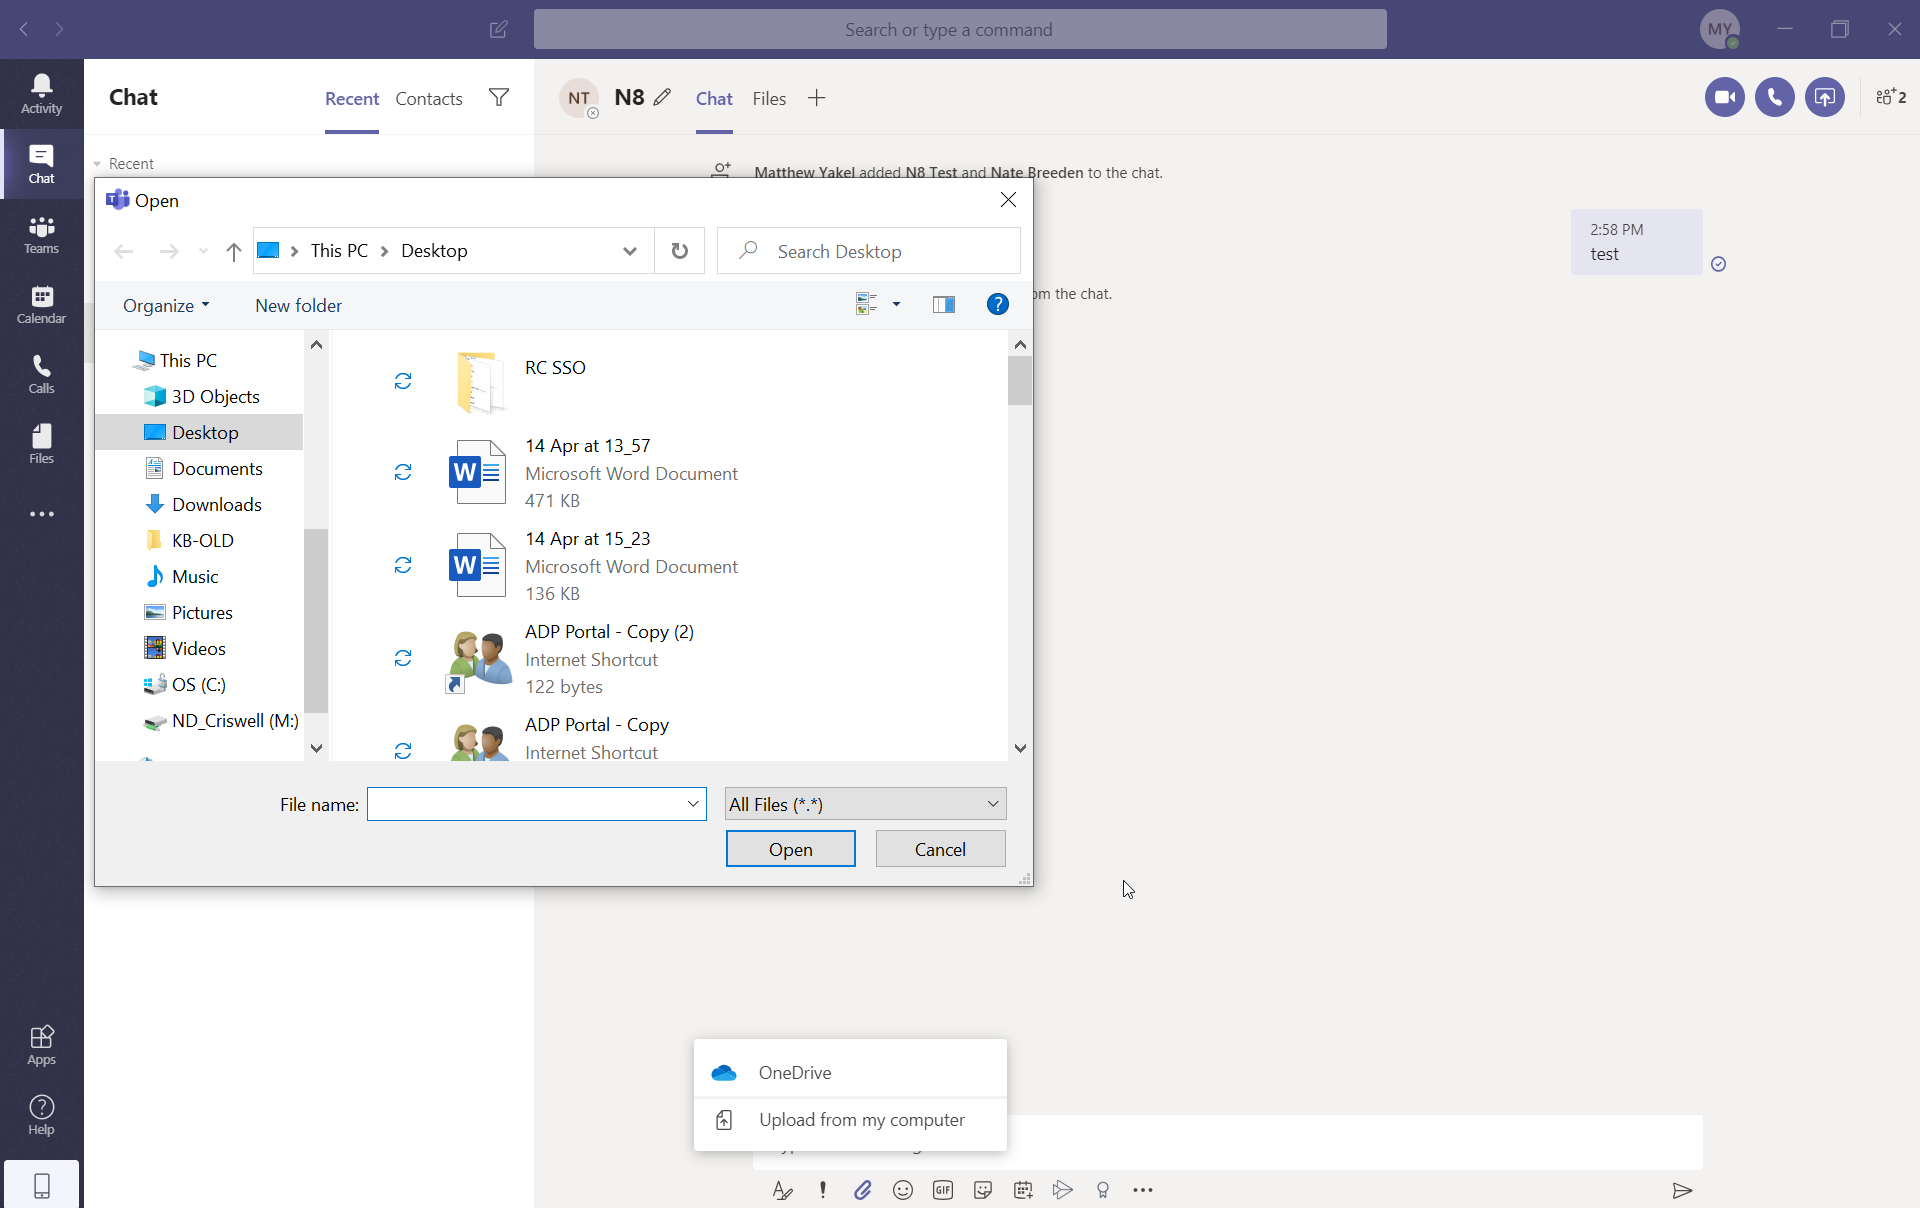
Task: Click the screen sharing icon
Action: (x=1824, y=97)
